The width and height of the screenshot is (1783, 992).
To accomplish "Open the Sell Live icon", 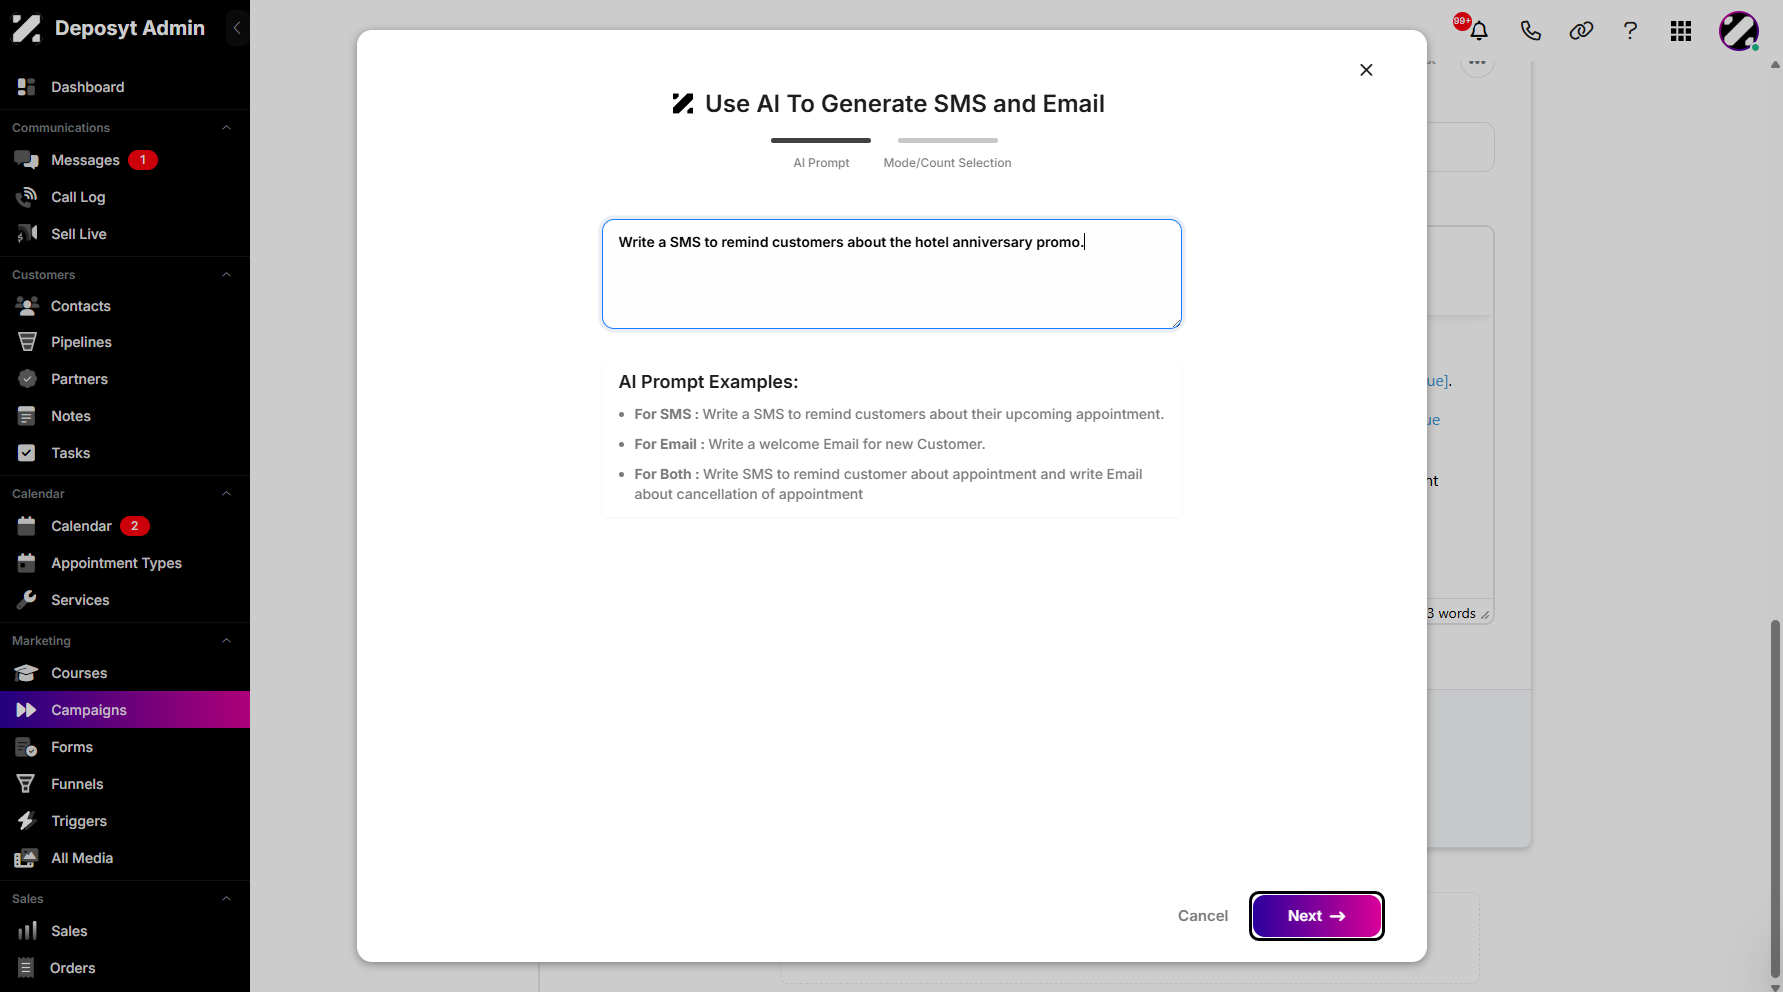I will 27,234.
